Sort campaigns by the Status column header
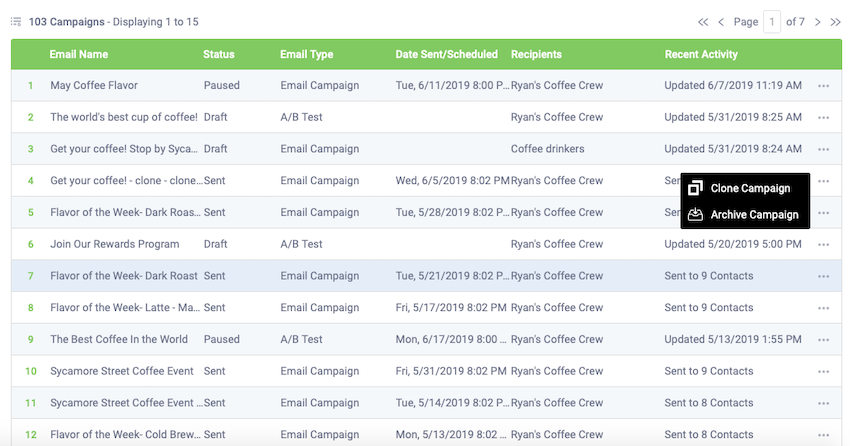Image resolution: width=850 pixels, height=446 pixels. coord(218,54)
